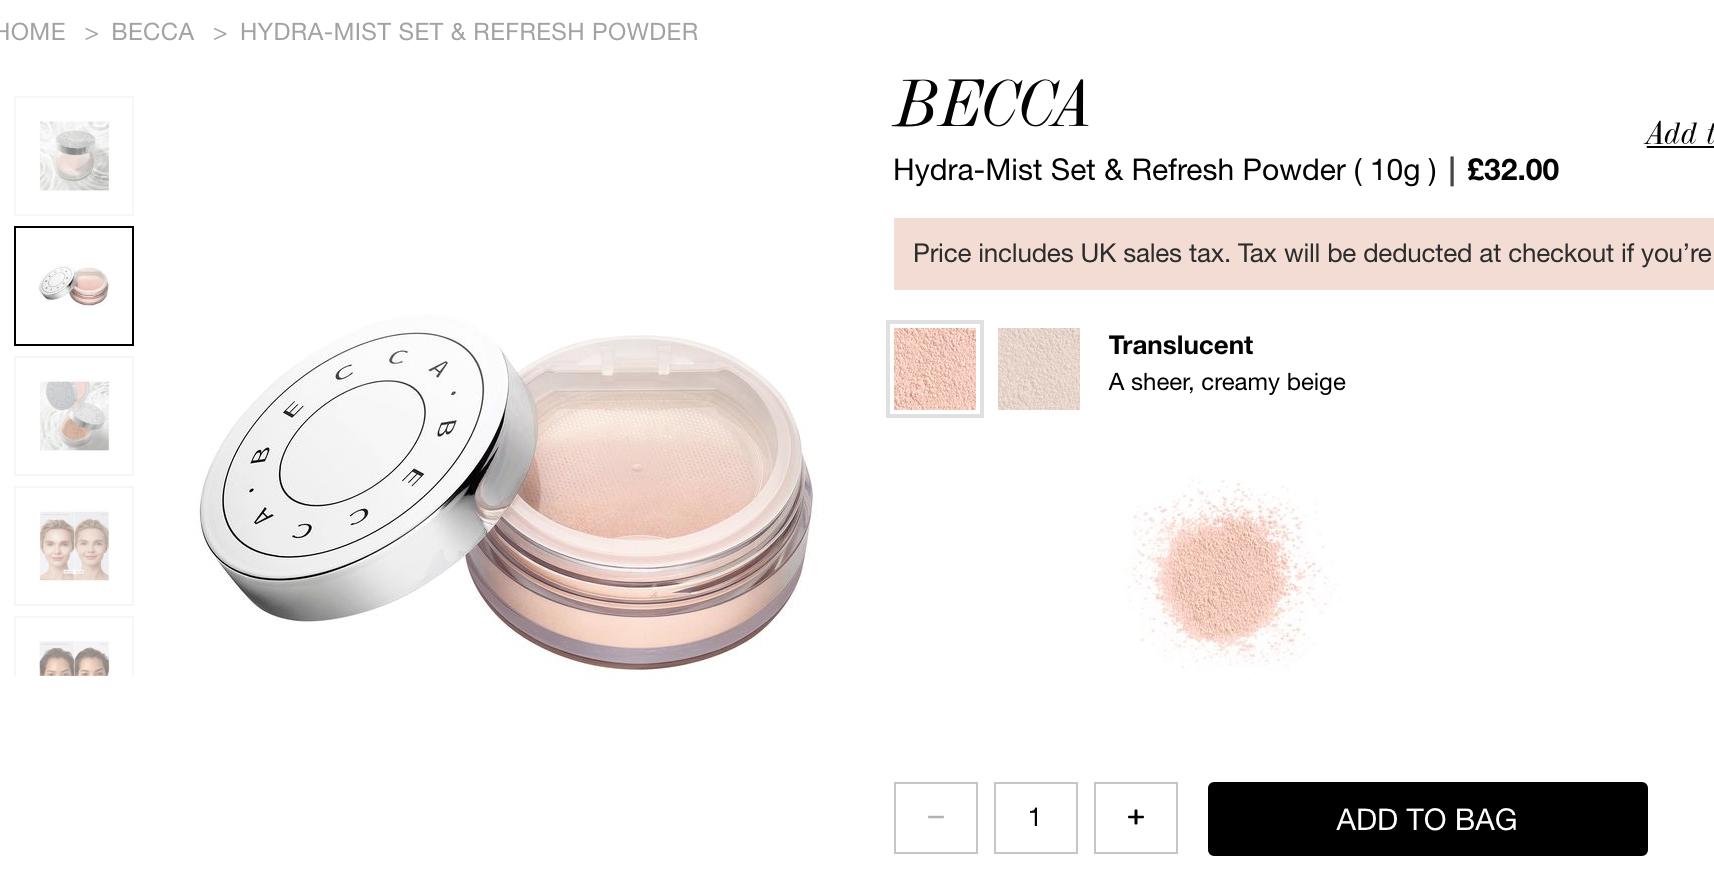Select the pink Translucent shade swatch
Screen dimensions: 1714x882
[935, 369]
